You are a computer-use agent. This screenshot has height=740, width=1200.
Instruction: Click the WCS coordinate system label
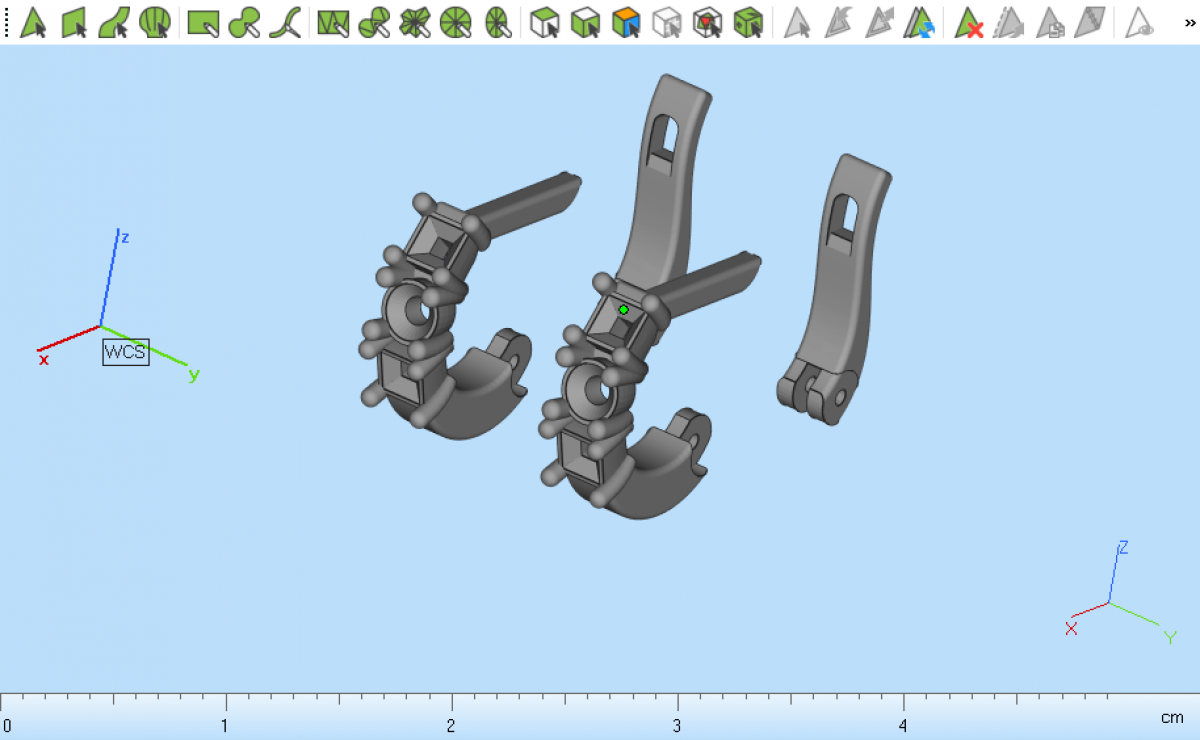pyautogui.click(x=125, y=352)
